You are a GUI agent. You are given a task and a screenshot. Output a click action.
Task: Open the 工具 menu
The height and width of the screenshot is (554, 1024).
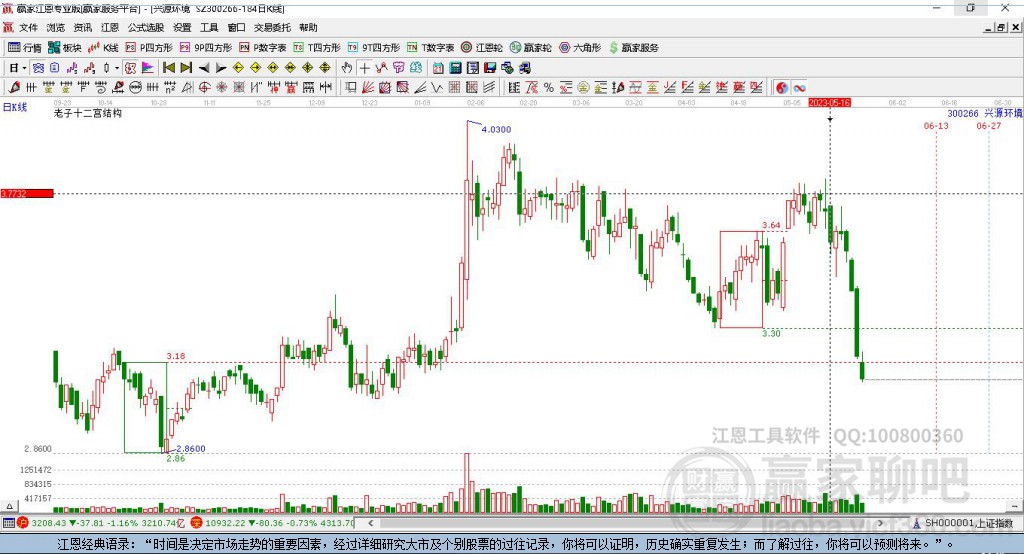pos(209,27)
